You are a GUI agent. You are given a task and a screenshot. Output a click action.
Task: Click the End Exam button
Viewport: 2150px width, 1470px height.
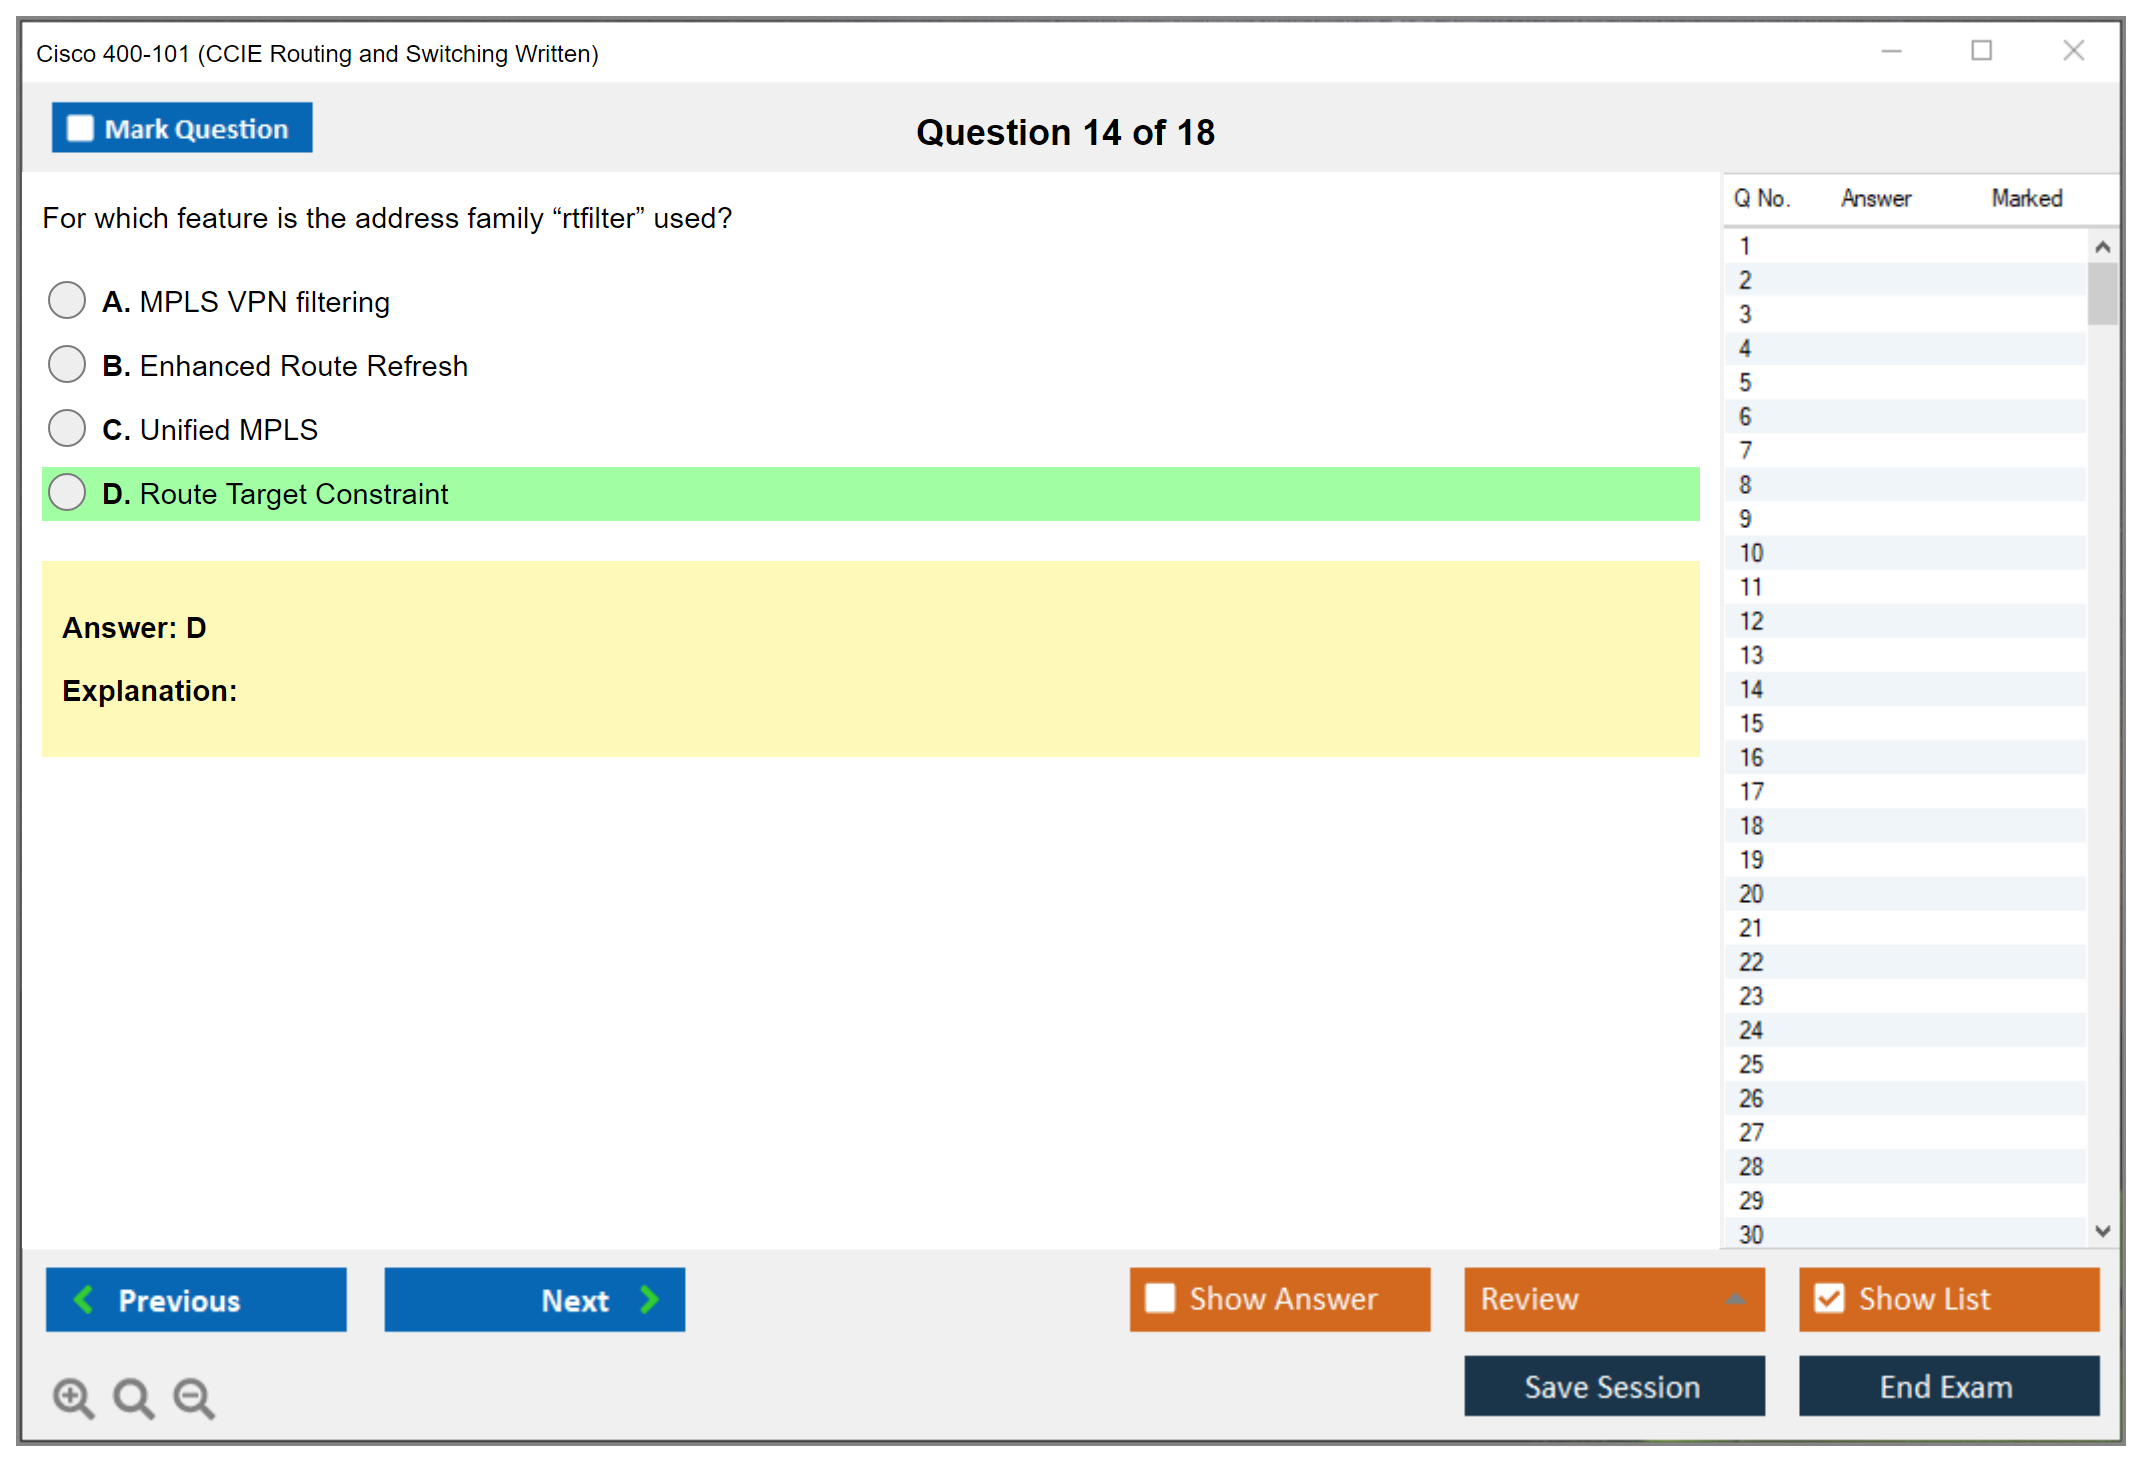click(1947, 1386)
